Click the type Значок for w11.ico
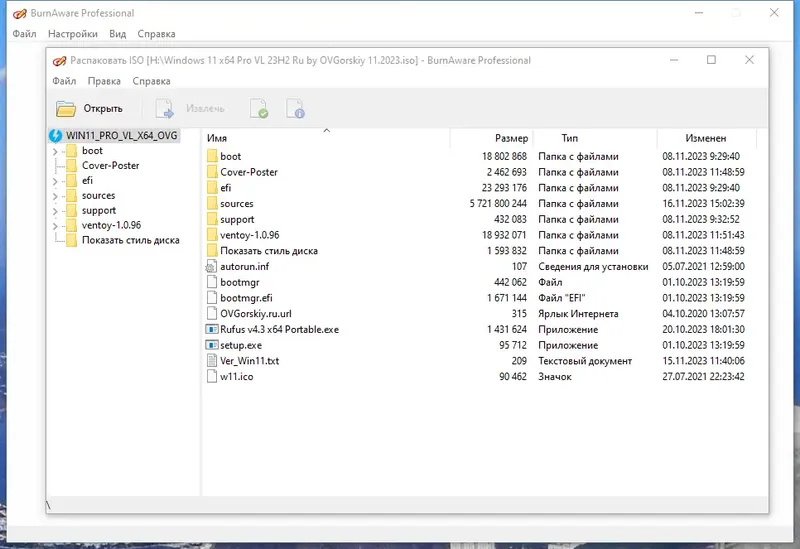 point(555,377)
